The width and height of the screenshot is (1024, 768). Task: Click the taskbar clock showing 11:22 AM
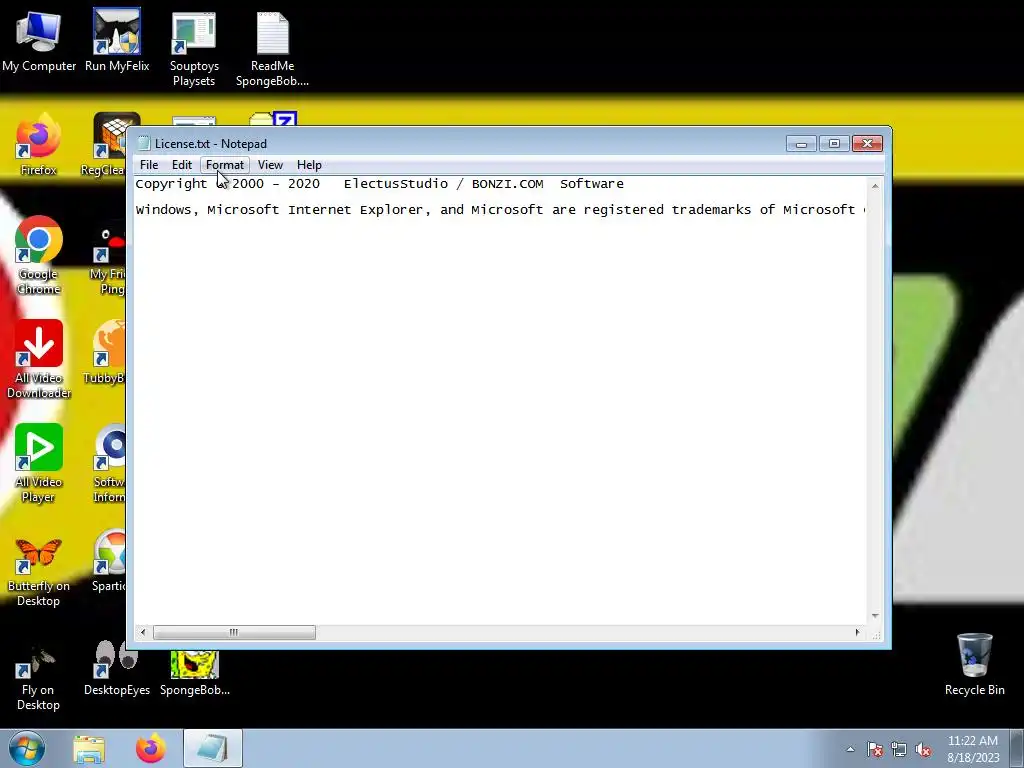click(973, 749)
